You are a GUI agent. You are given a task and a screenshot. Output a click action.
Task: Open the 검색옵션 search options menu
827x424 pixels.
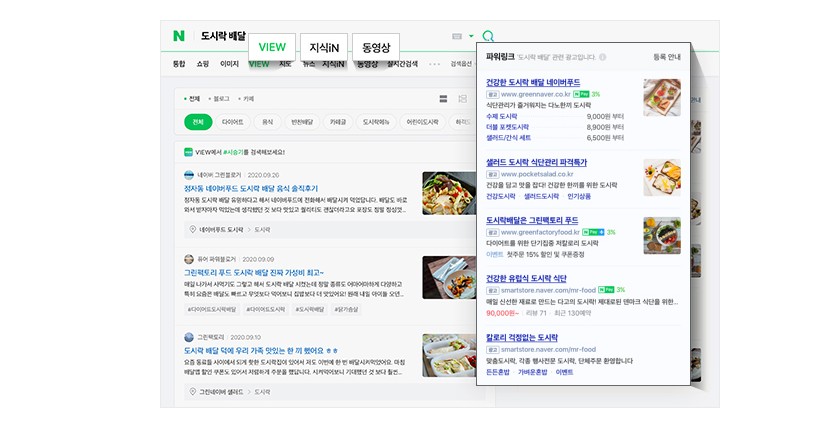(462, 64)
